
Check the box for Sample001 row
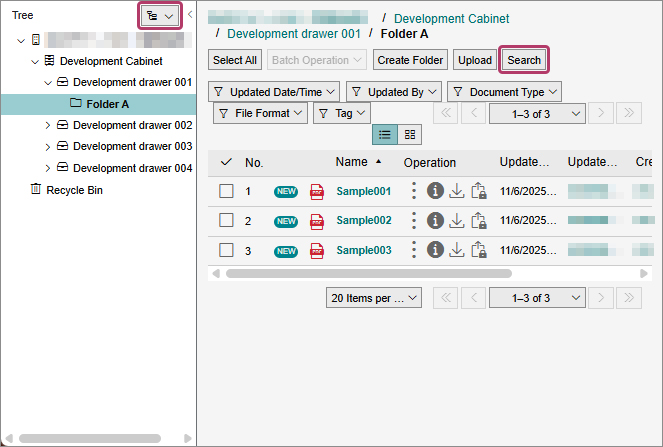click(x=226, y=191)
